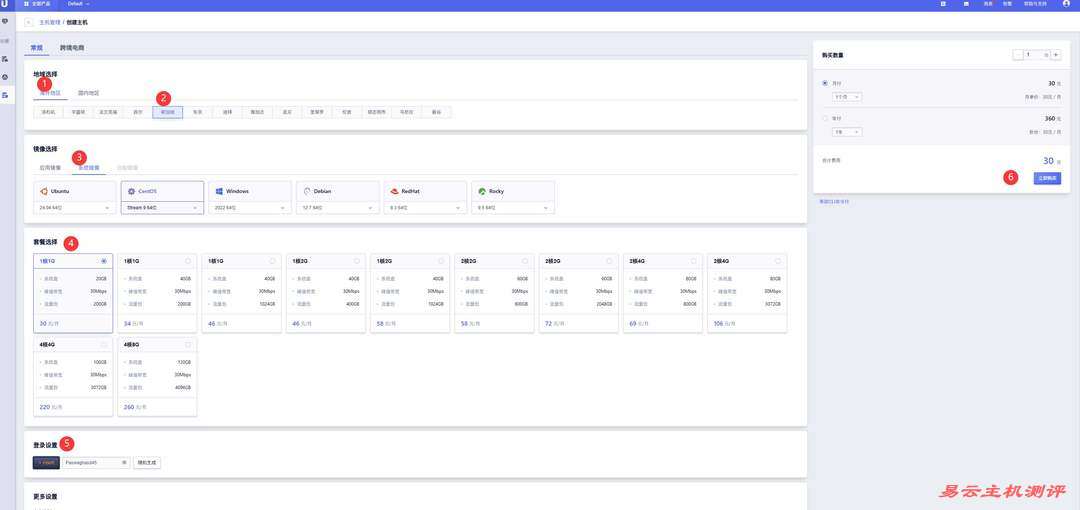
Task: Choose the 34元/月 1核1G plan radio
Action: [x=188, y=261]
